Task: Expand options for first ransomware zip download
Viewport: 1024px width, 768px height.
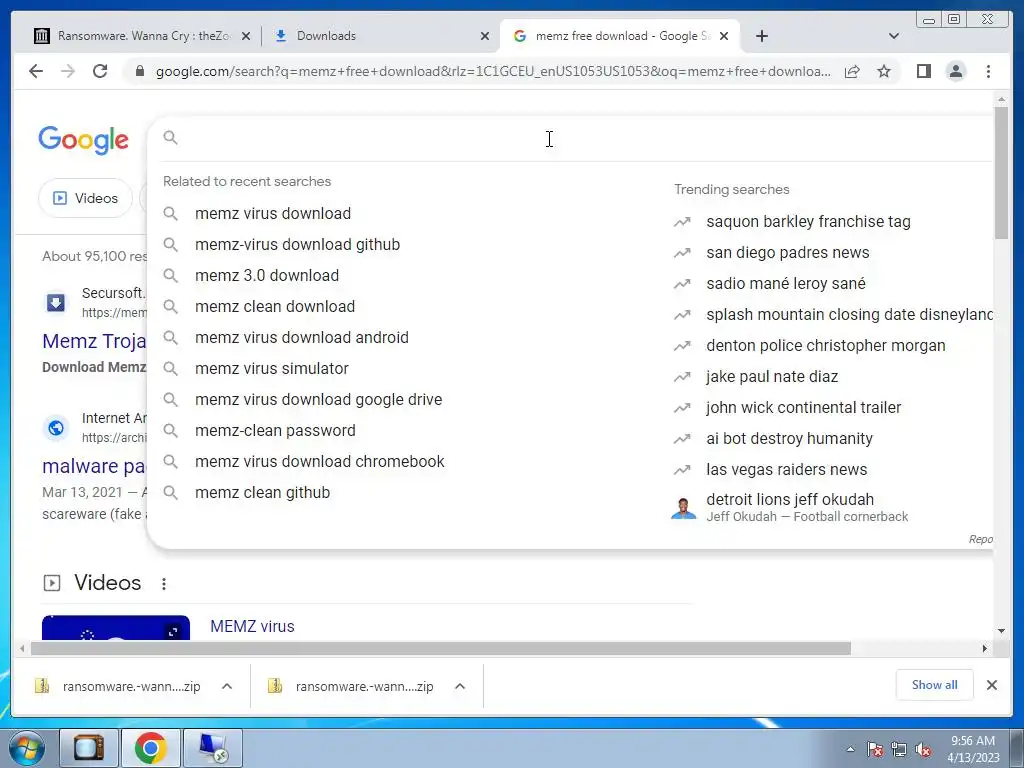Action: click(227, 686)
